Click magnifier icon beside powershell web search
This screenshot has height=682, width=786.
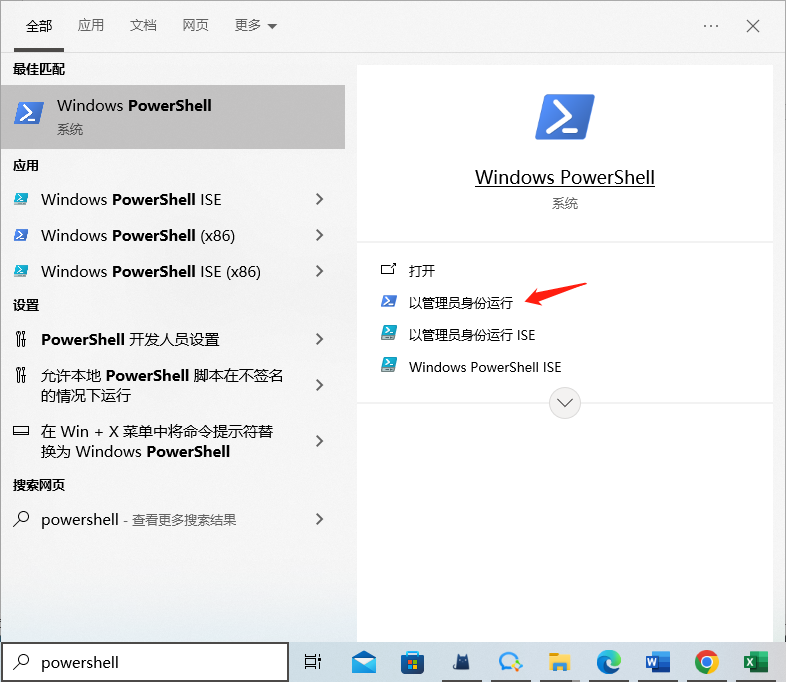pos(21,519)
